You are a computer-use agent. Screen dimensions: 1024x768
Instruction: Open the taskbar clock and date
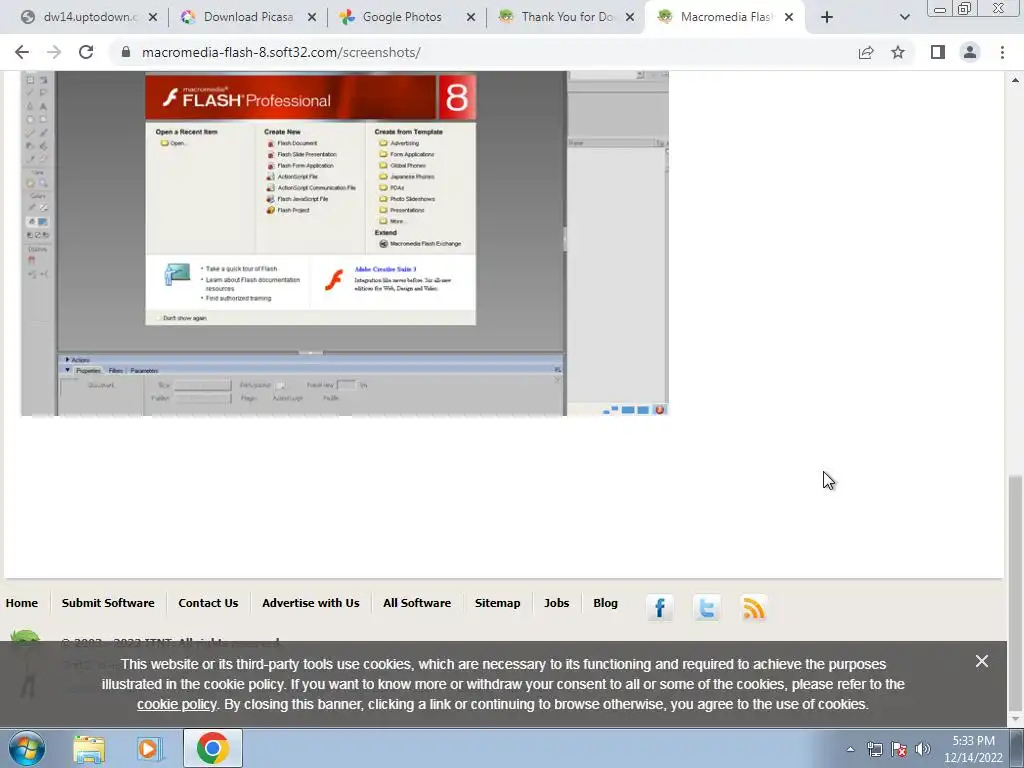(x=973, y=749)
